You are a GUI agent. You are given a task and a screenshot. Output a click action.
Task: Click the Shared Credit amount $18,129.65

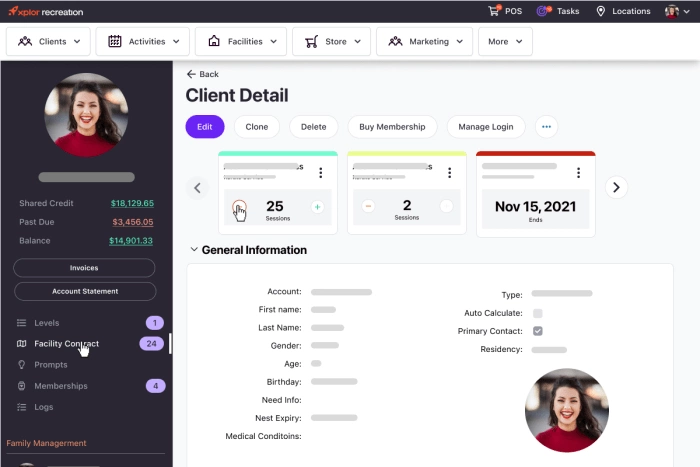(x=132, y=203)
